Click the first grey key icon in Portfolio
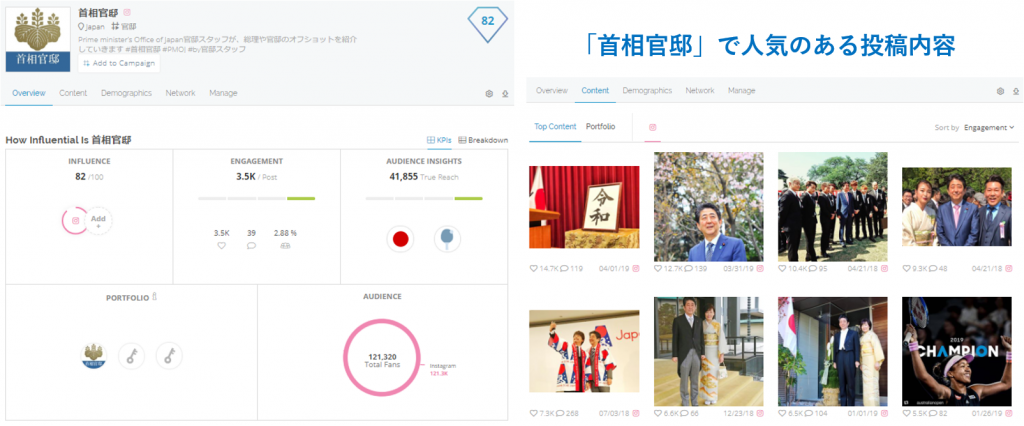The height and width of the screenshot is (426, 1024). tap(131, 355)
